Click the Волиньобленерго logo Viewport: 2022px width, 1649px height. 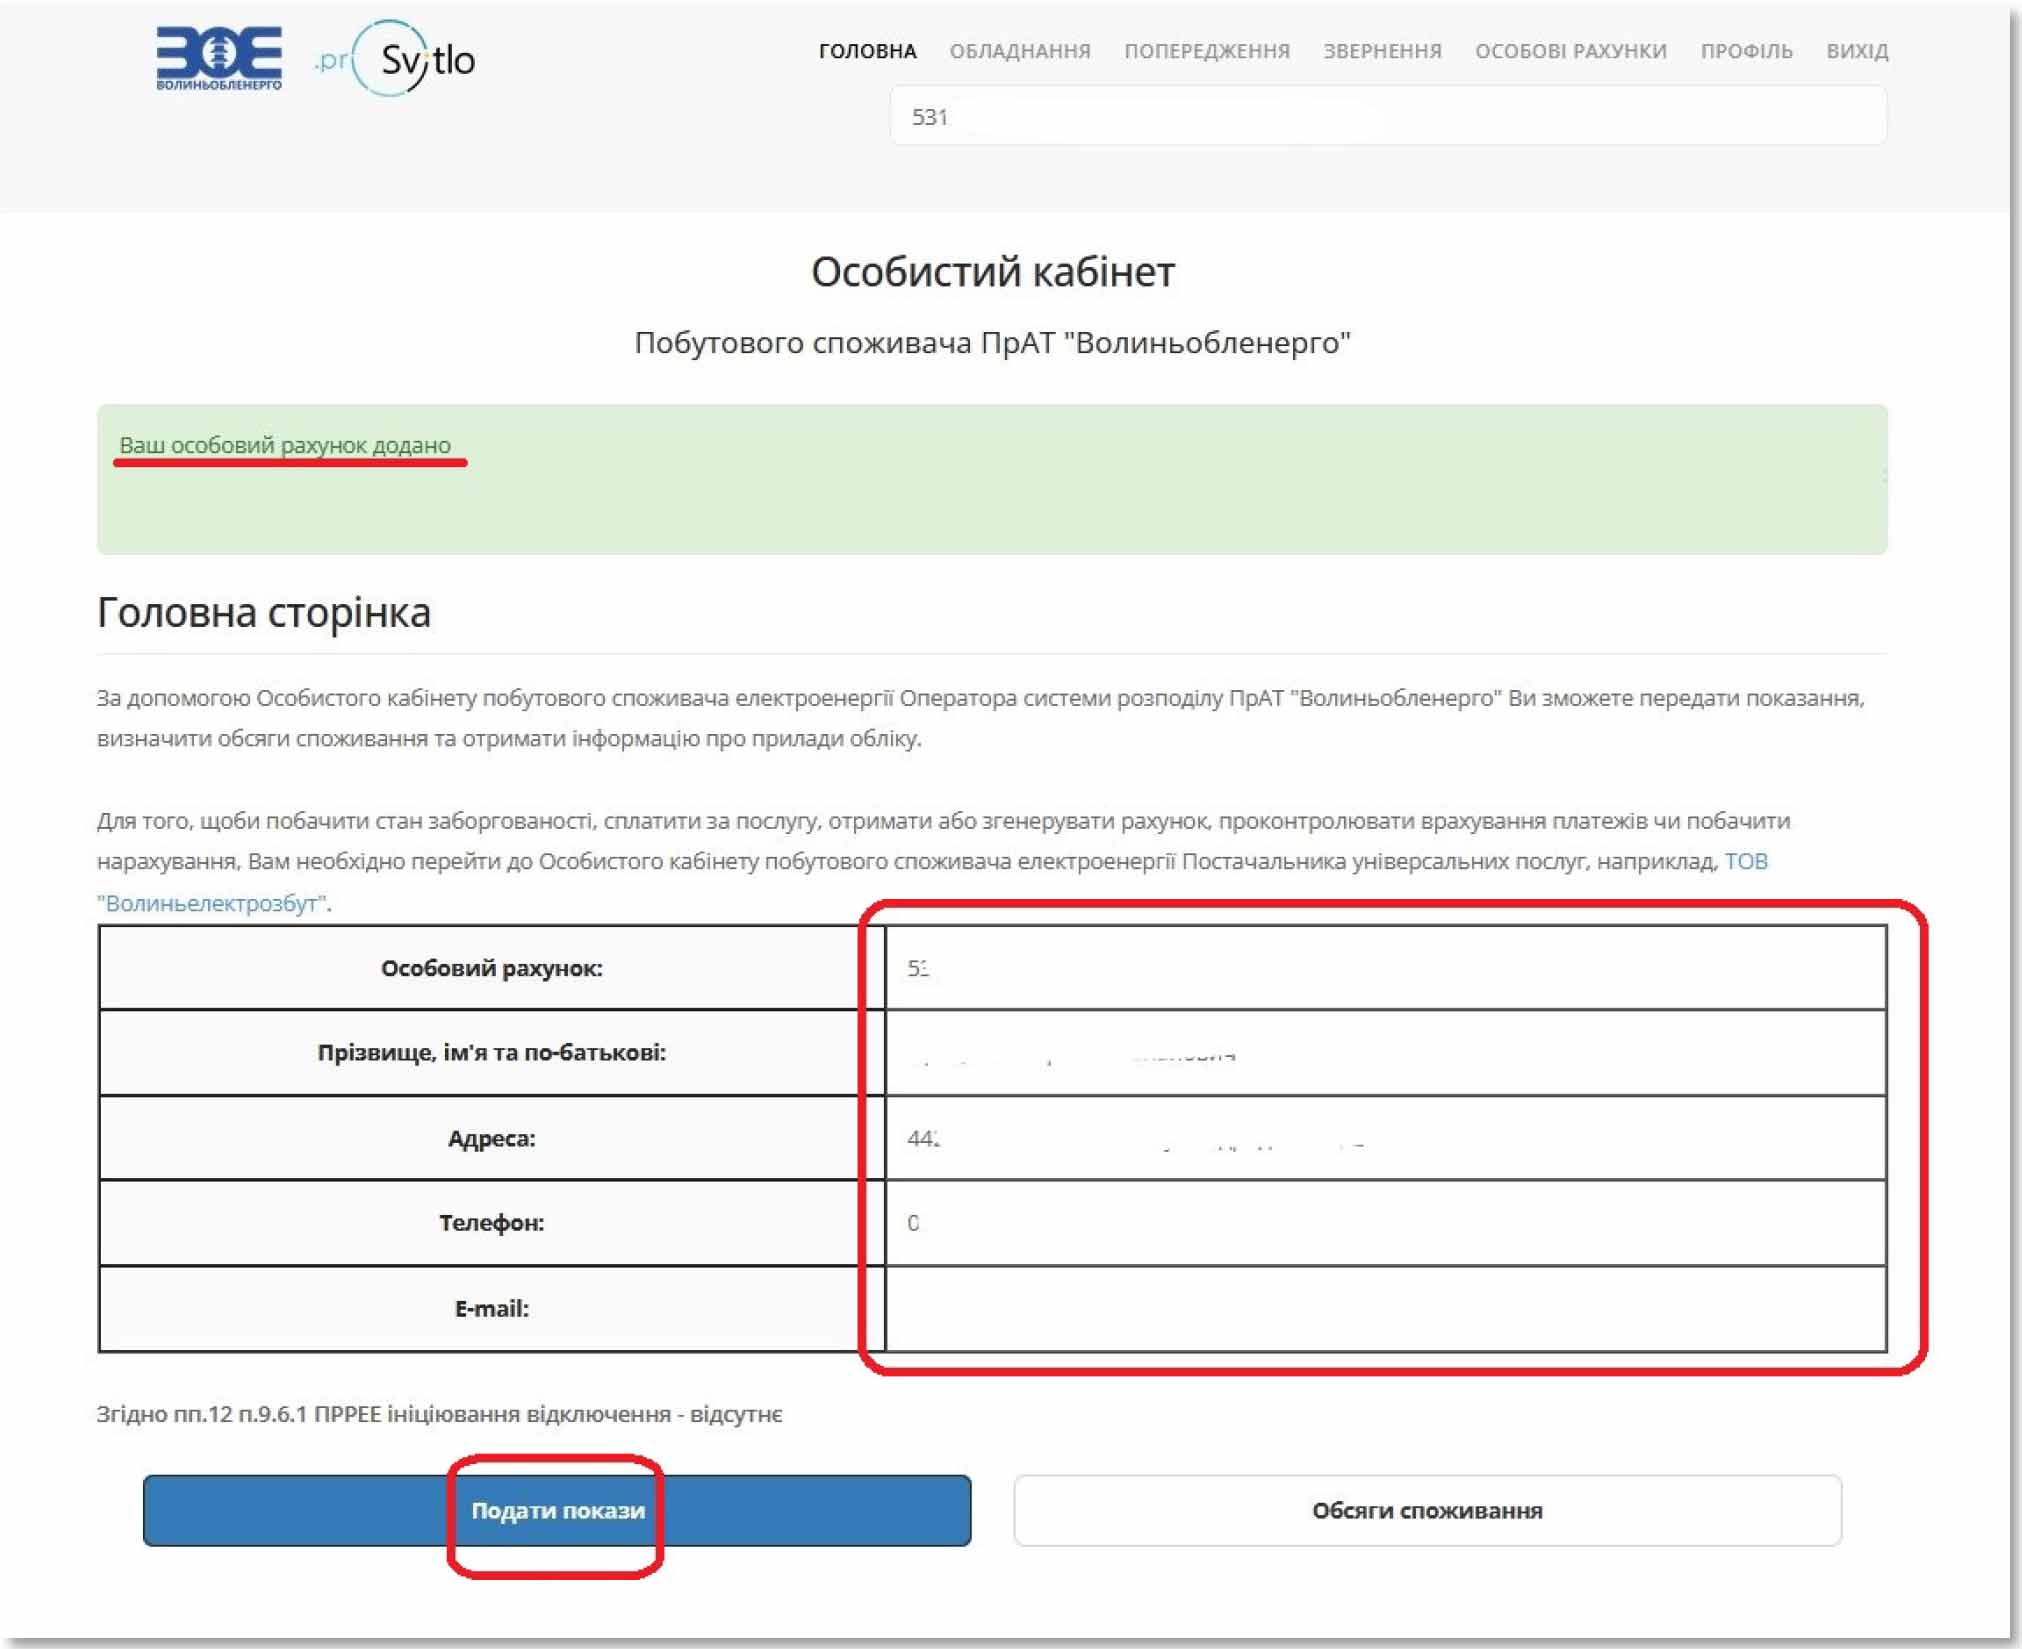219,59
